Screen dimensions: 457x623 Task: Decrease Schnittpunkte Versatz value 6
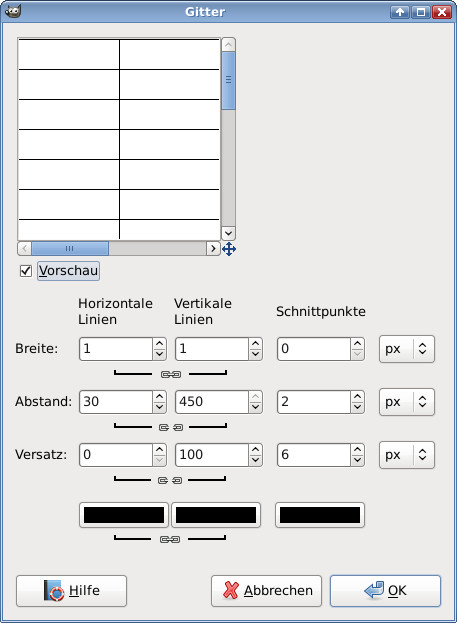click(357, 460)
